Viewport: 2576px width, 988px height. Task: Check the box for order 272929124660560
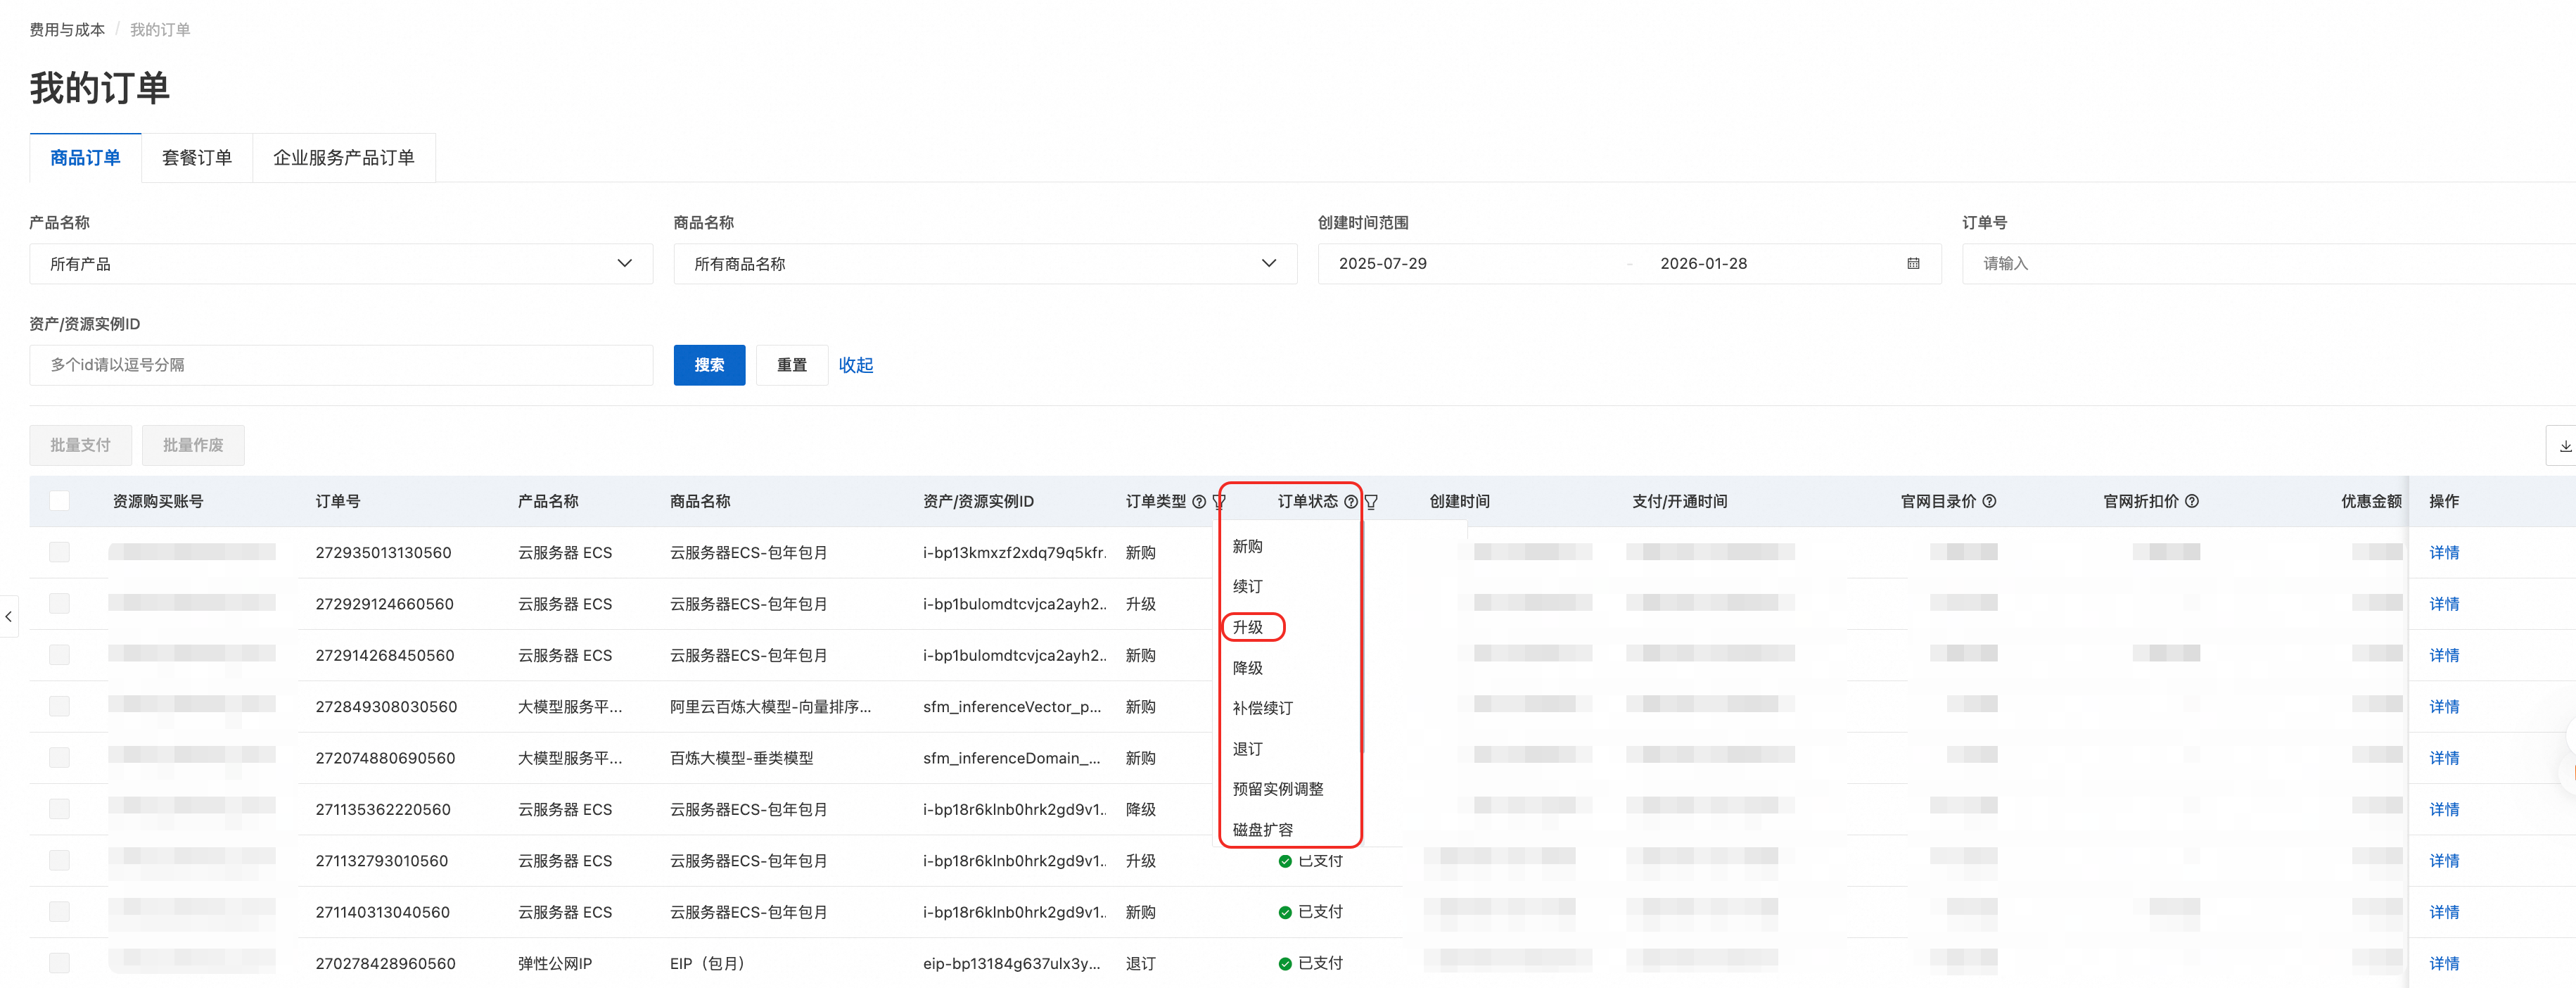[x=60, y=604]
